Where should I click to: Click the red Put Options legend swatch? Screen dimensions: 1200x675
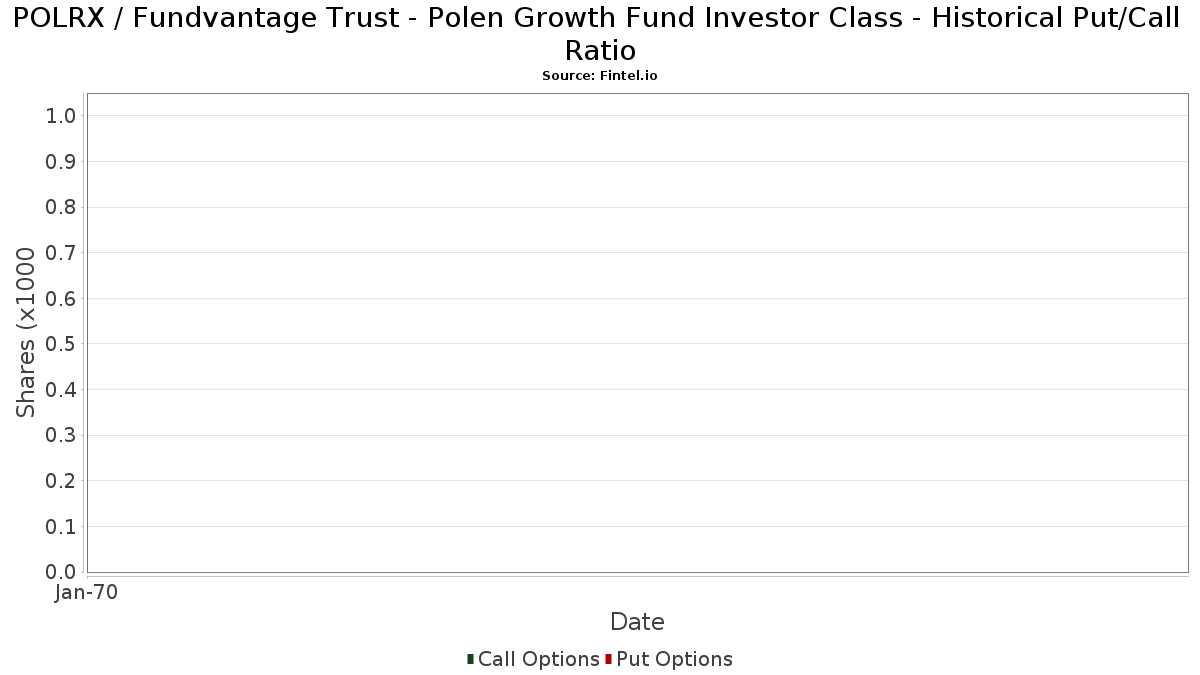coord(608,659)
